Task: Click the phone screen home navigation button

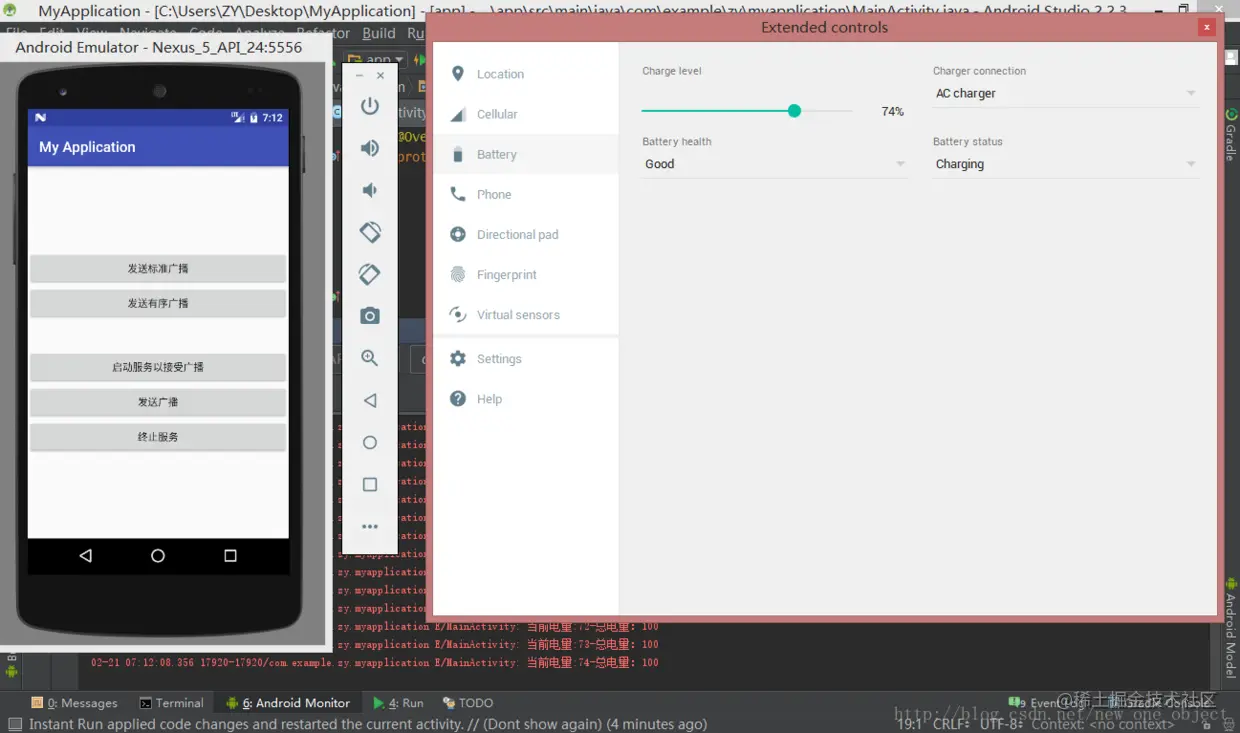Action: pyautogui.click(x=158, y=556)
